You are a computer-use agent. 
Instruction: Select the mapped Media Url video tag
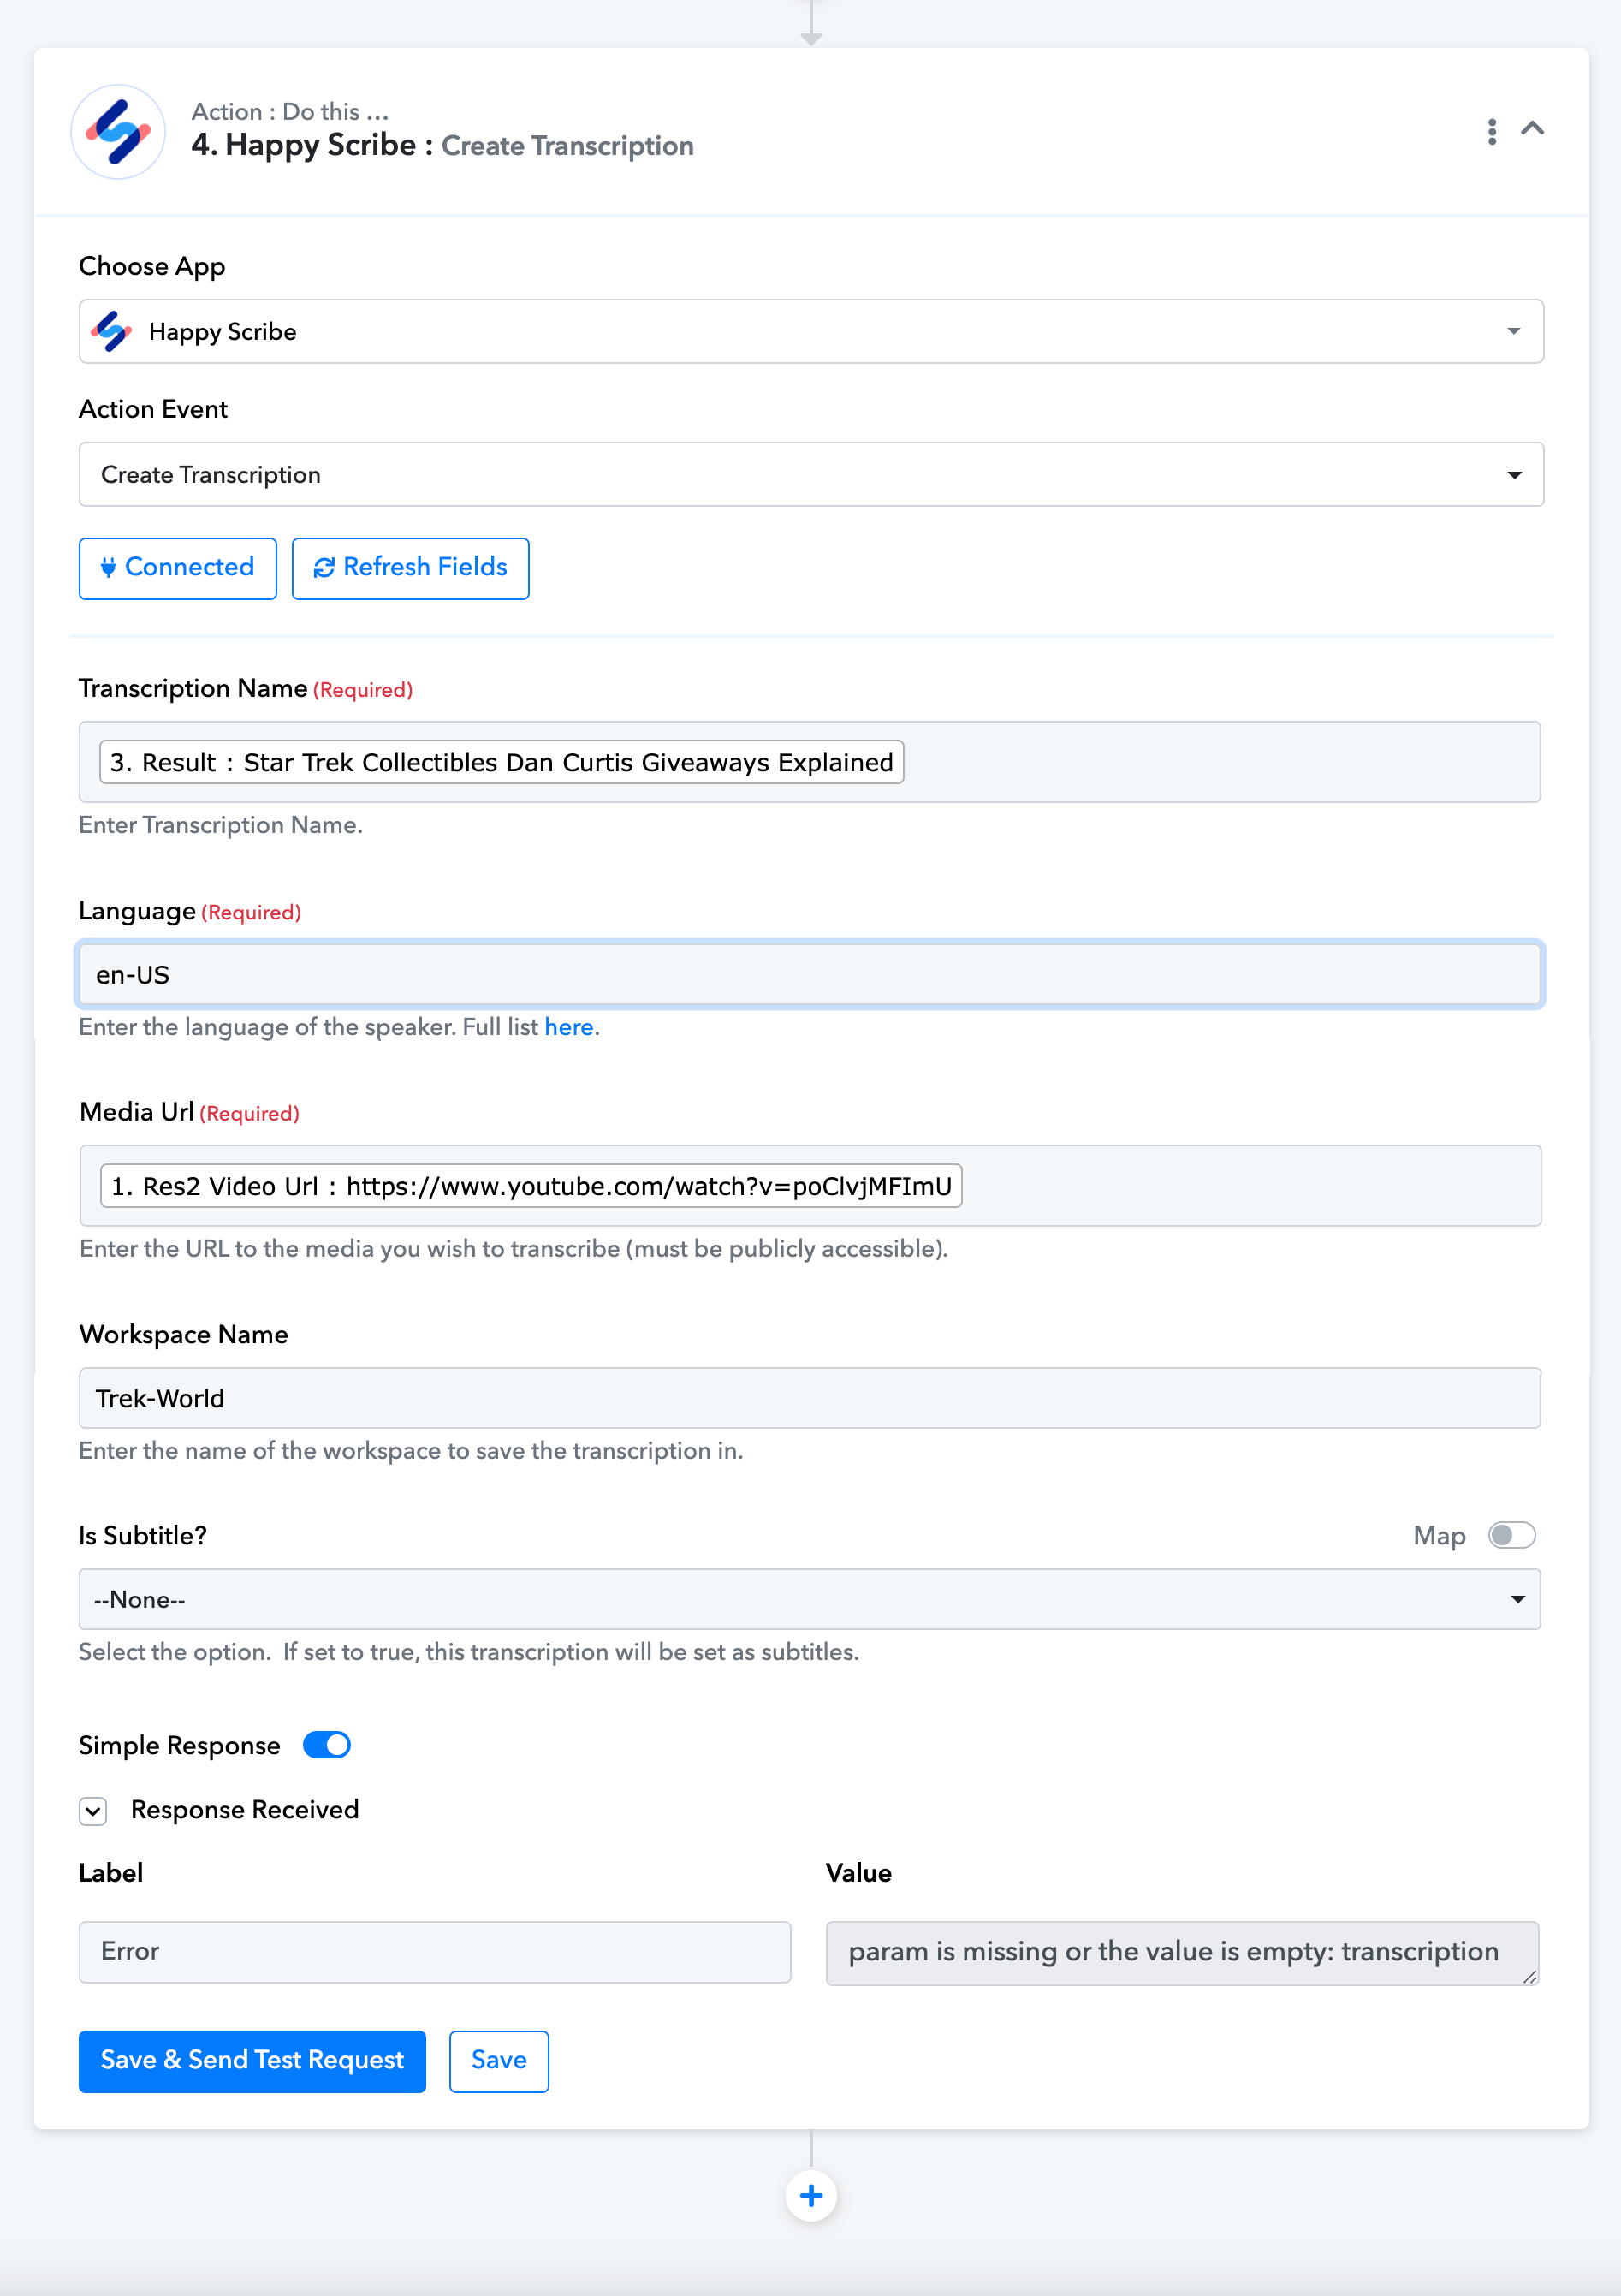[531, 1186]
